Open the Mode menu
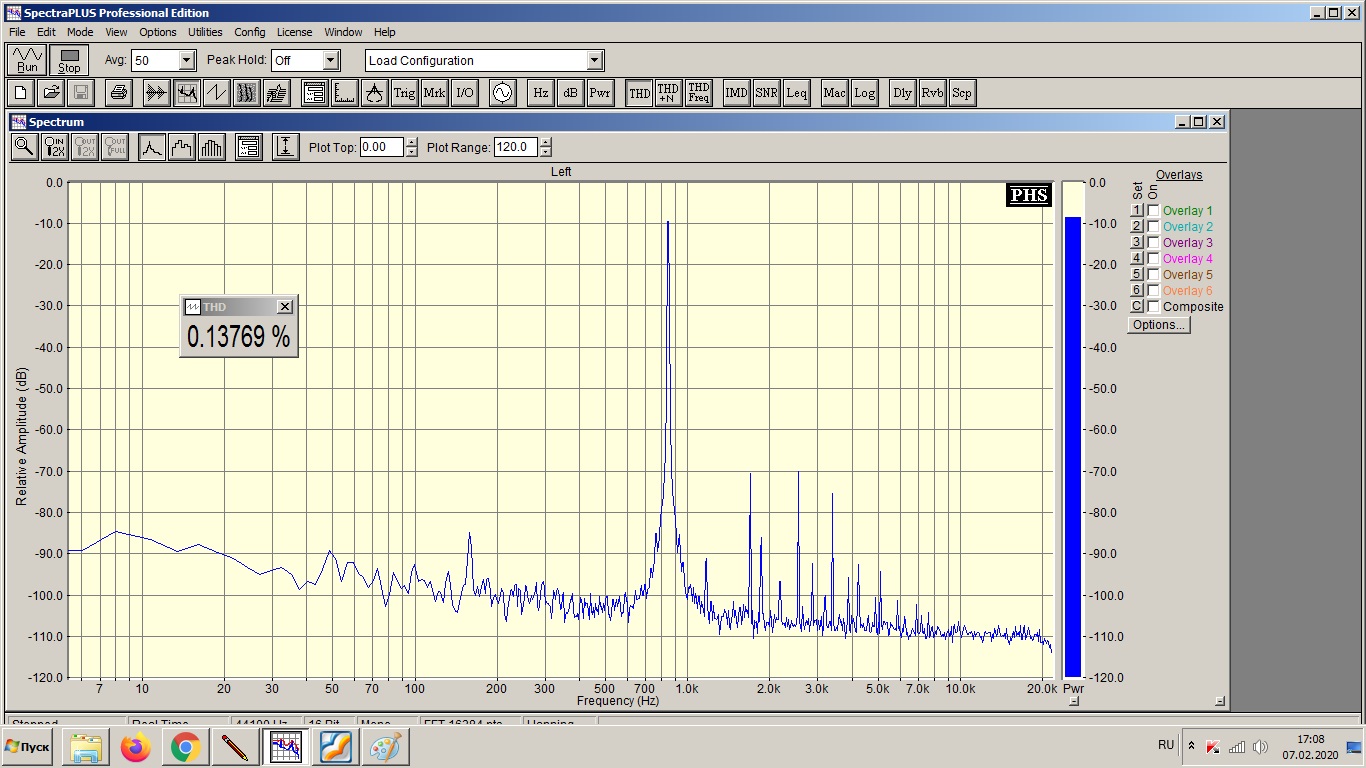 tap(80, 32)
